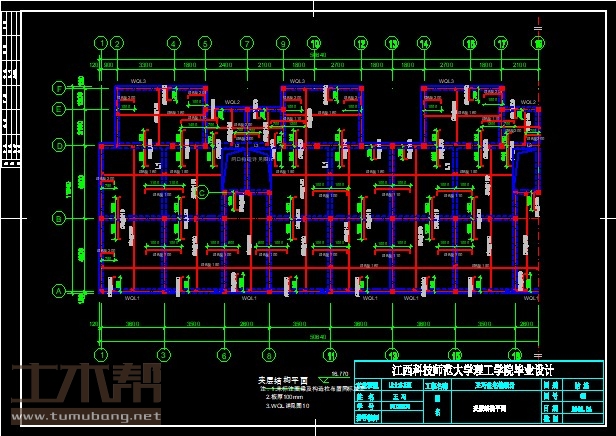The image size is (616, 436).
Task: Click grid axis bubble 2 at top
Action: pos(117,43)
